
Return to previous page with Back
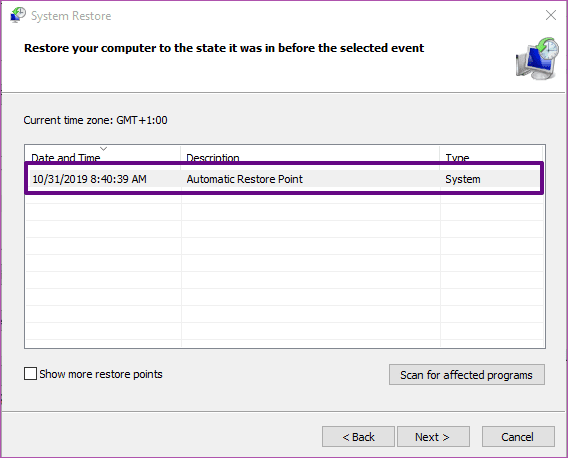pos(358,437)
